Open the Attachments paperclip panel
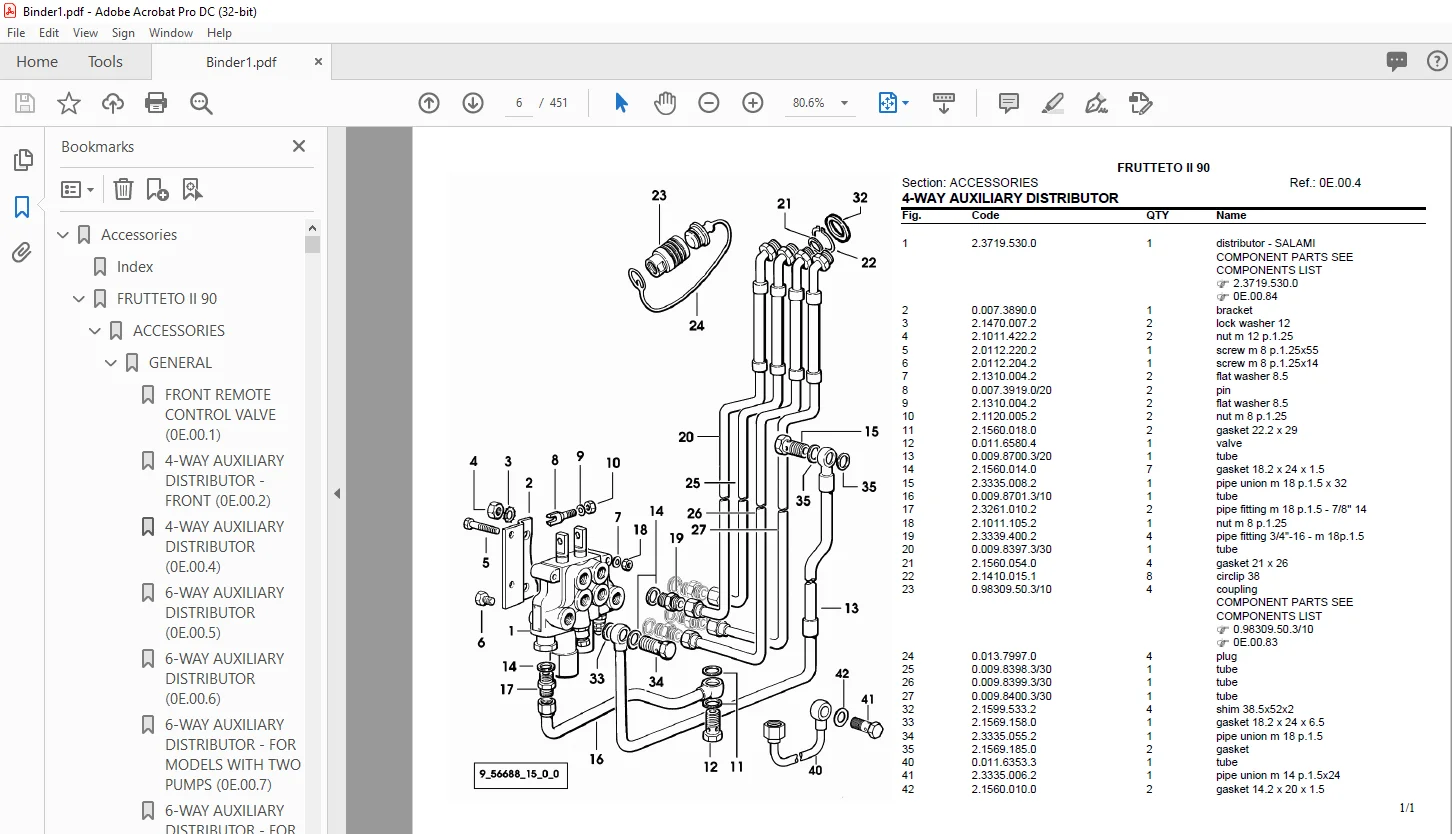 coord(22,252)
